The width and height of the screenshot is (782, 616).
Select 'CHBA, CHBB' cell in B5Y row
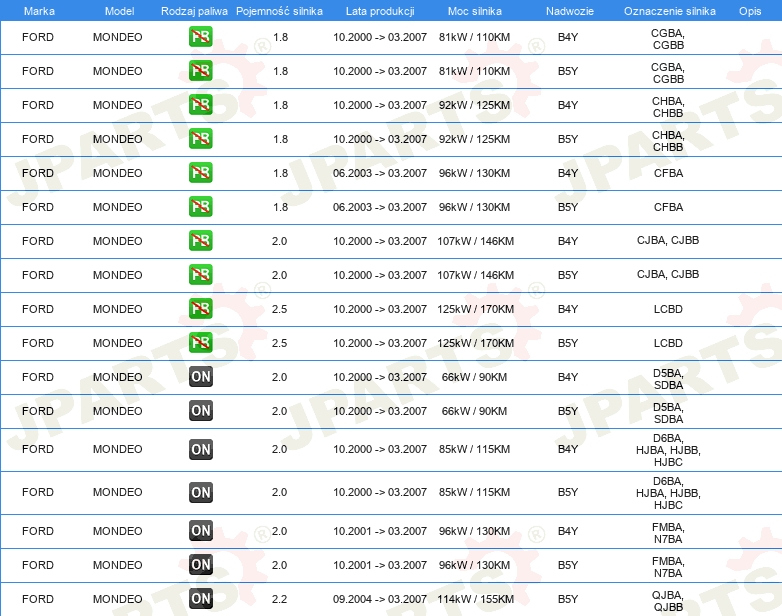click(x=668, y=141)
